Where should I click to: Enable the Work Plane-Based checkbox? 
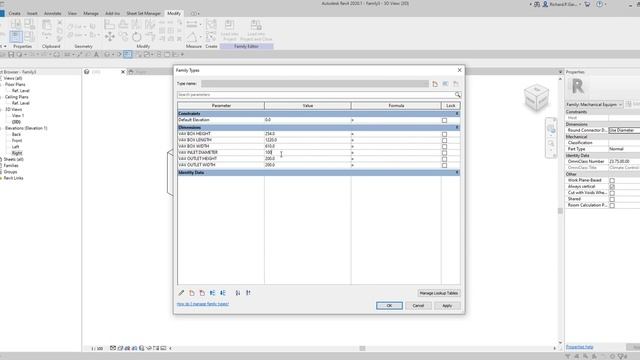click(612, 180)
